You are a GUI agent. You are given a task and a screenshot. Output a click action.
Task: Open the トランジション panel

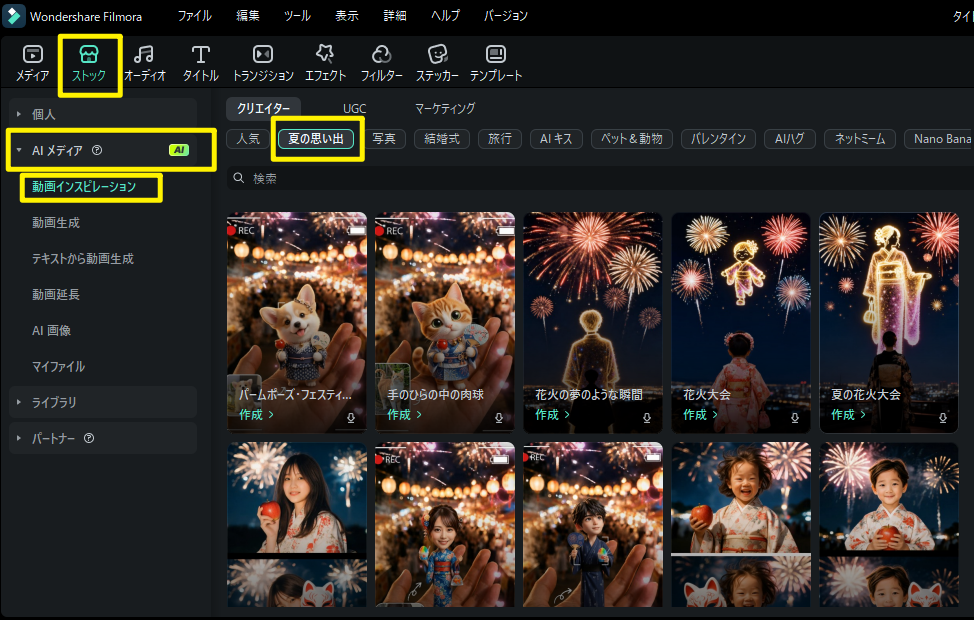pyautogui.click(x=263, y=63)
